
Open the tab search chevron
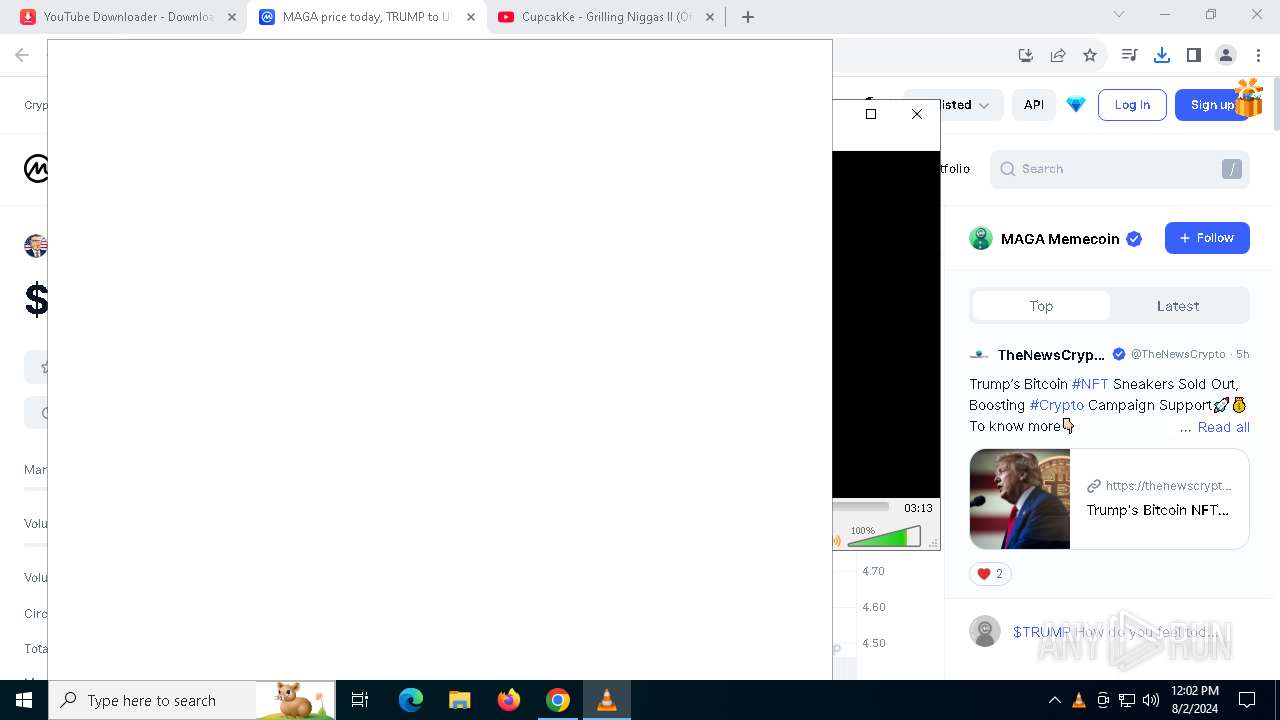1119,15
